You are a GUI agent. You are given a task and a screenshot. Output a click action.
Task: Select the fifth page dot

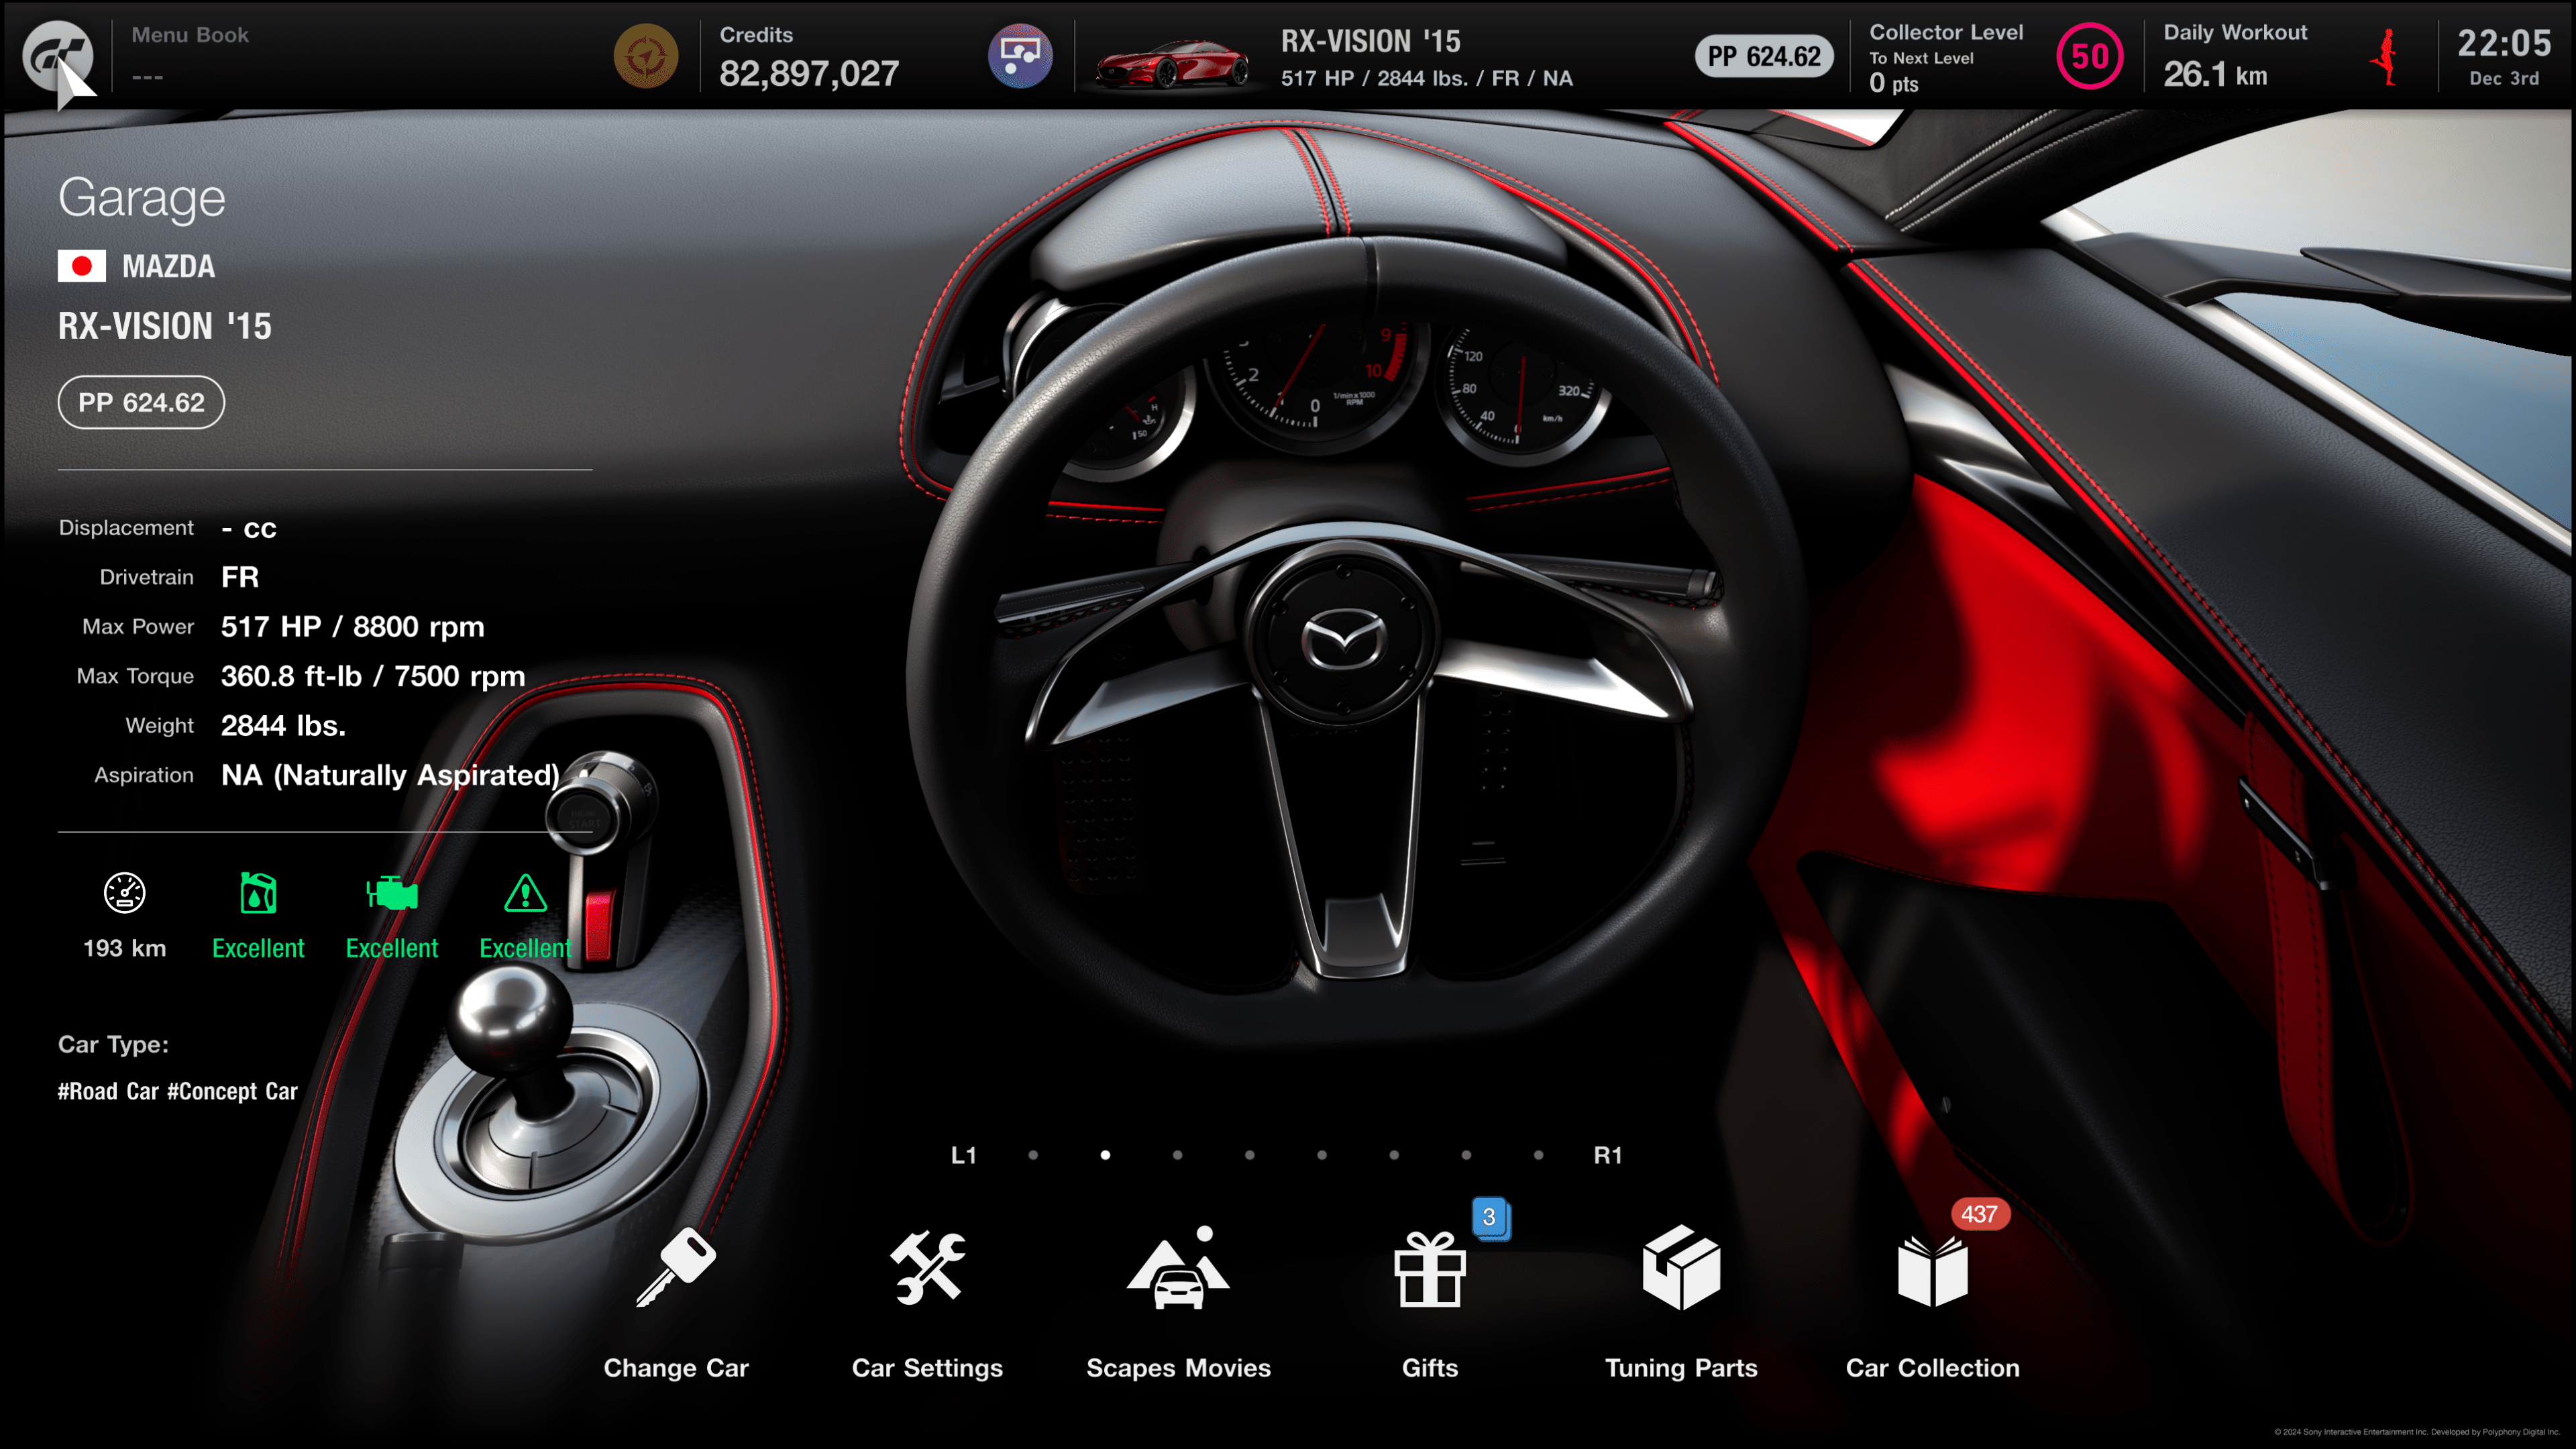pos(1321,1155)
